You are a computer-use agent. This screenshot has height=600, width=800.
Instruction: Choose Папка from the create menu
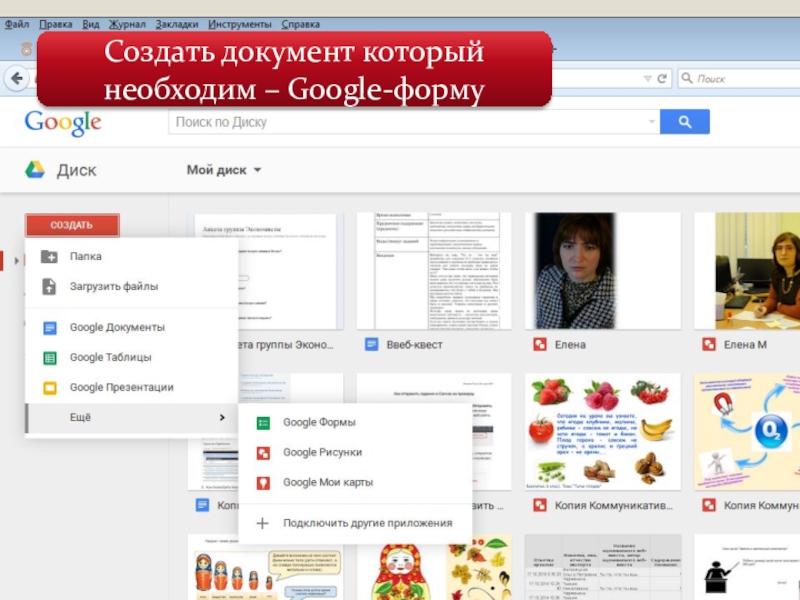click(132, 256)
